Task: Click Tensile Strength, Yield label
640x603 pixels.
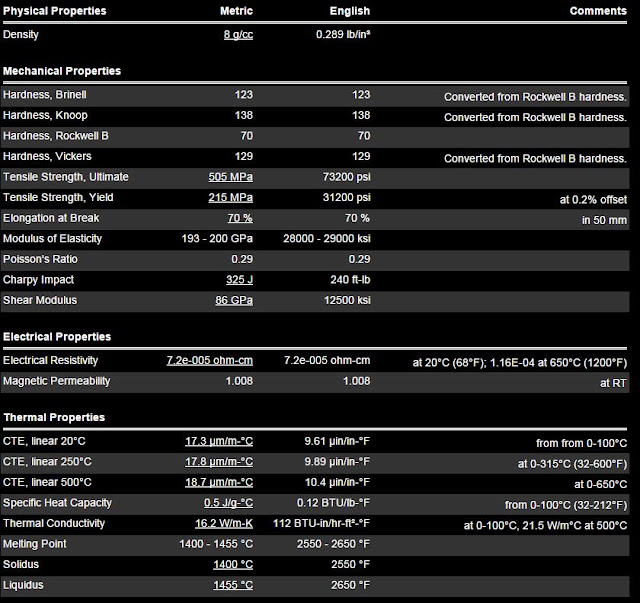Action: coord(58,198)
